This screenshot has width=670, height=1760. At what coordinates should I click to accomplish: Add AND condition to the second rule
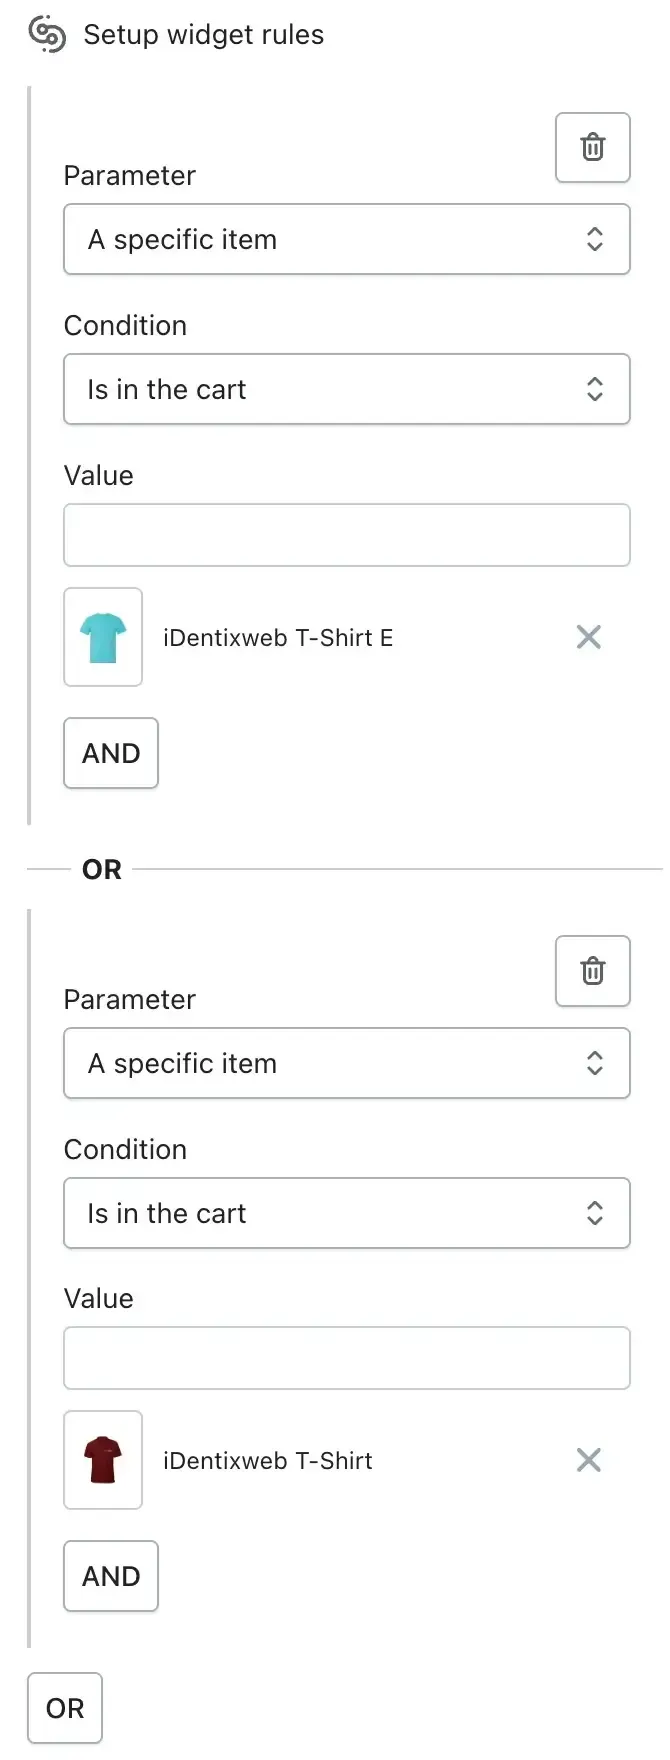[111, 1576]
